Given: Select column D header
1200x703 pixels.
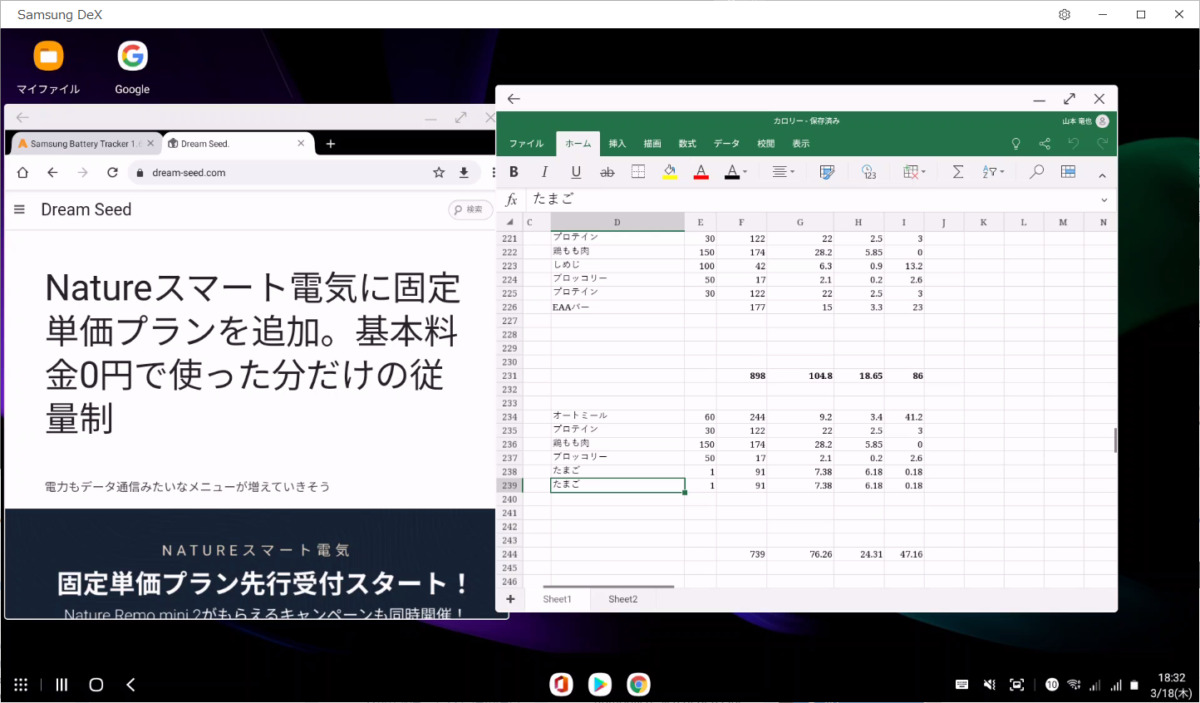Looking at the screenshot, I should click(617, 222).
